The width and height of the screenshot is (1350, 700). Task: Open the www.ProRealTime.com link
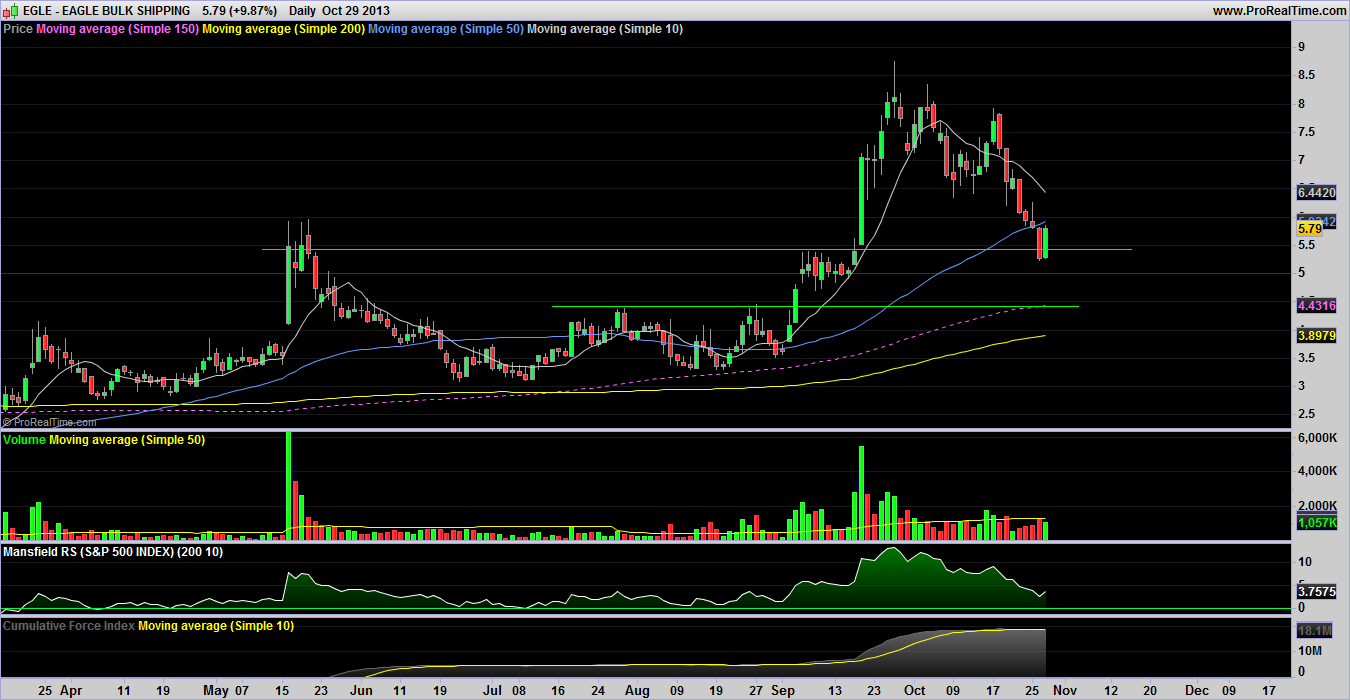pos(1279,10)
